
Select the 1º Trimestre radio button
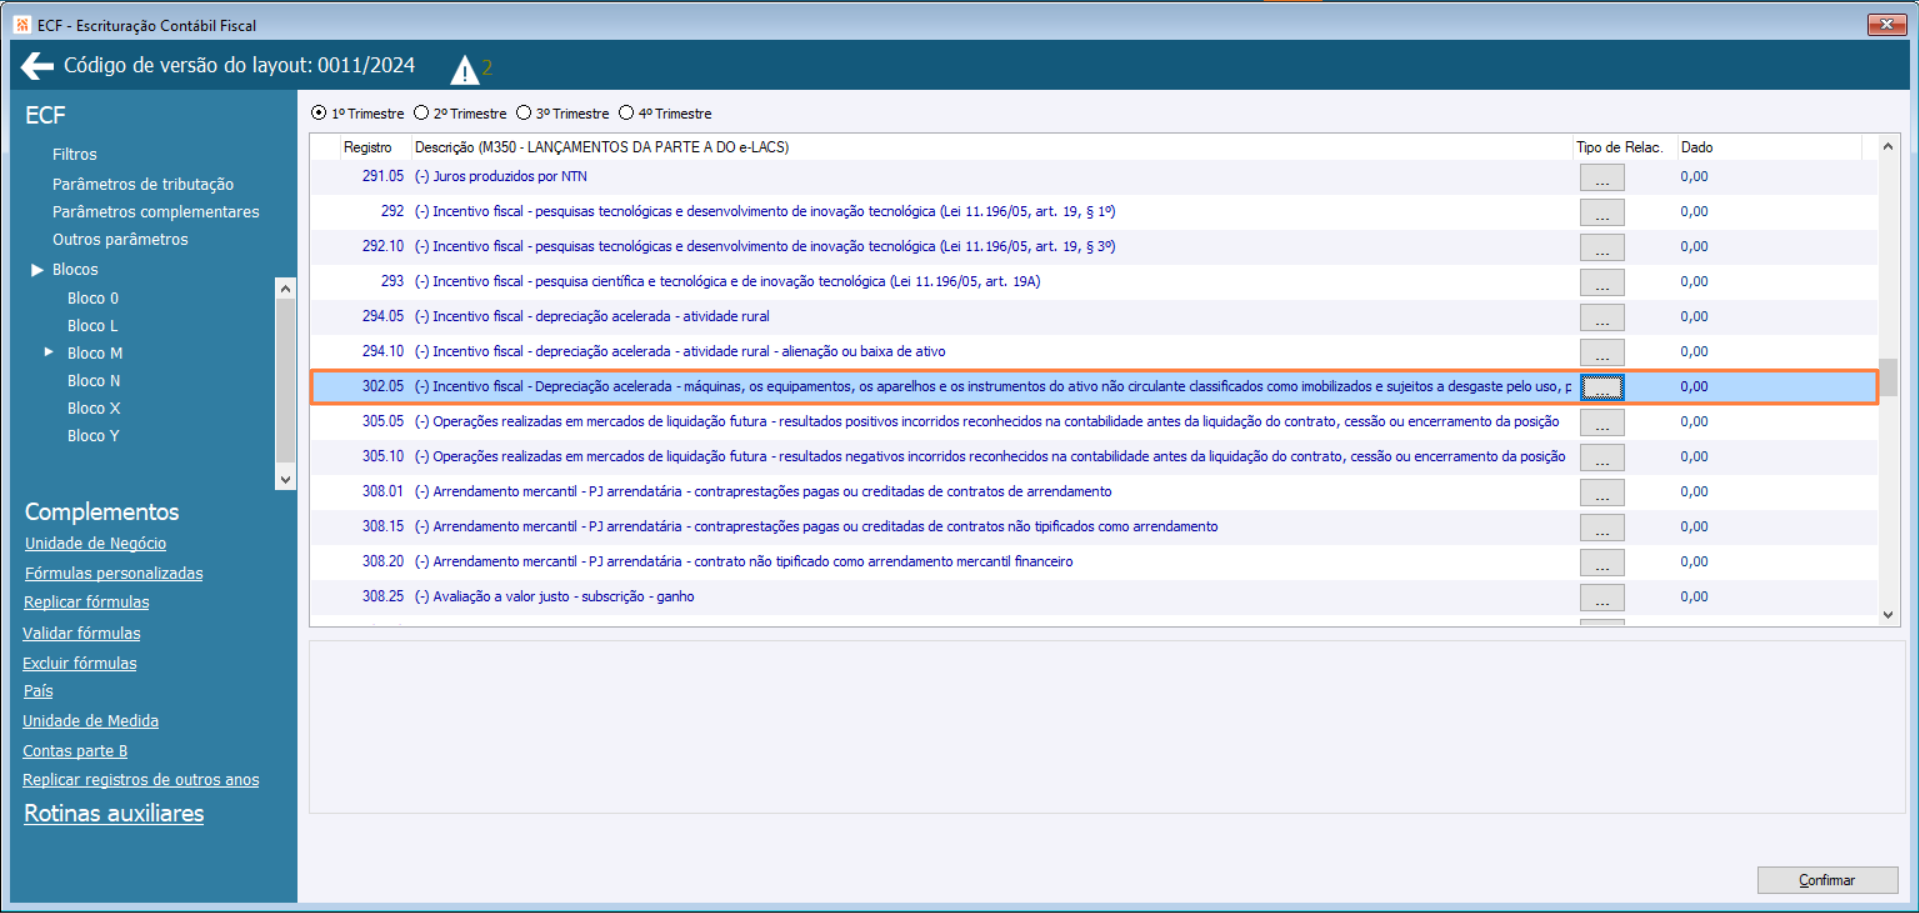point(319,113)
